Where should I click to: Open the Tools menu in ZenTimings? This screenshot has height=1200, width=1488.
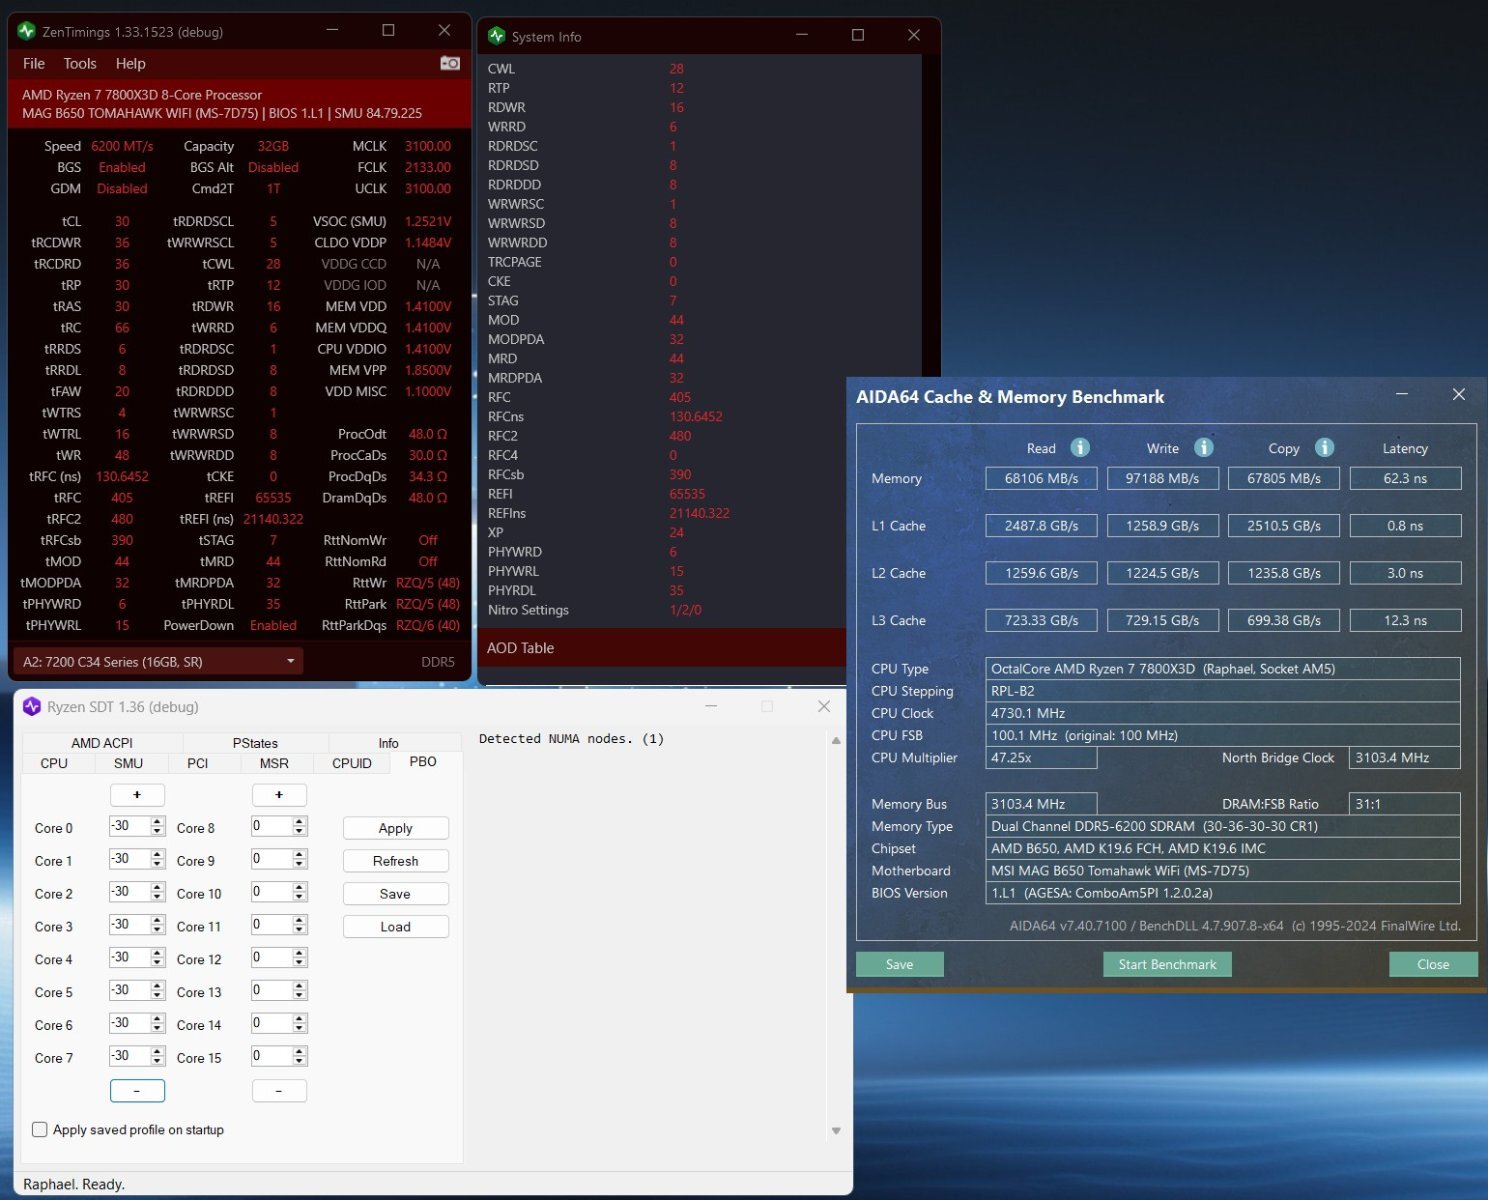(80, 63)
